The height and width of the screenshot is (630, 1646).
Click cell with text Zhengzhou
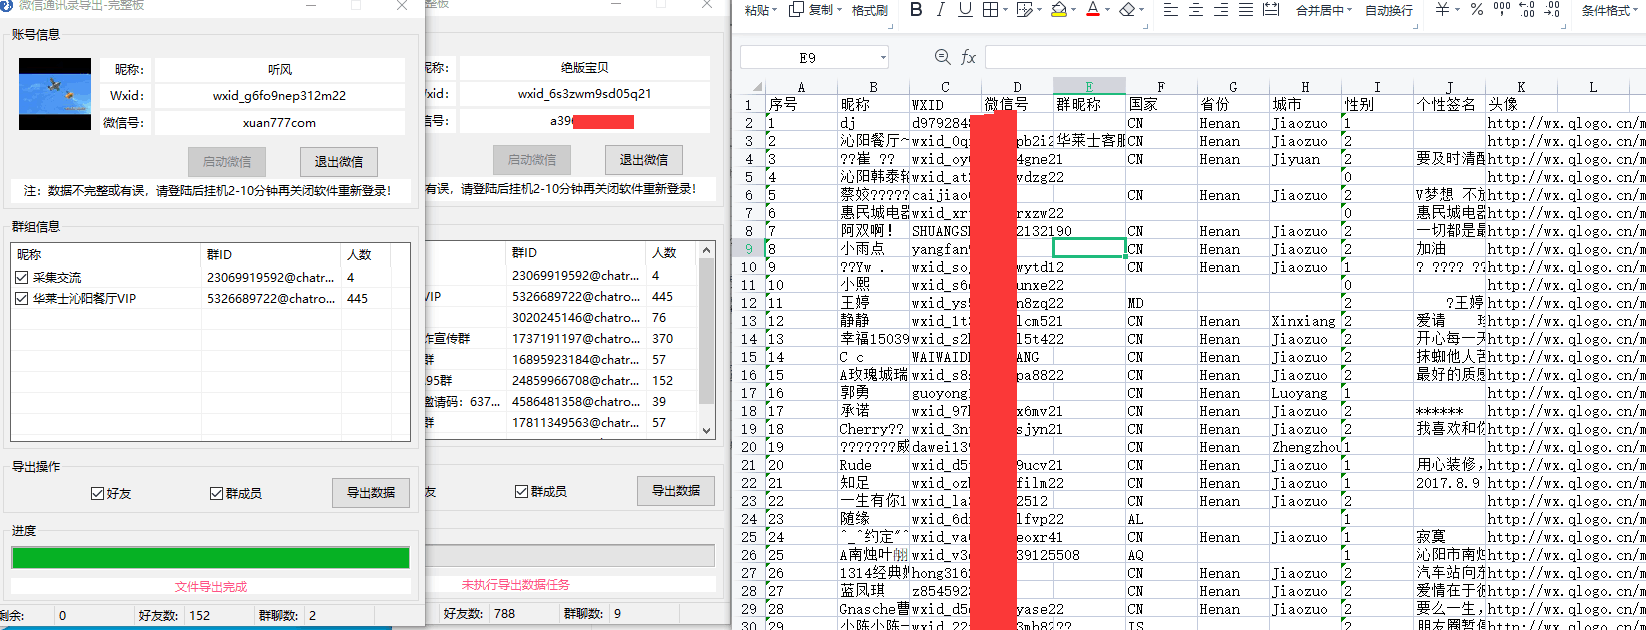click(1305, 446)
